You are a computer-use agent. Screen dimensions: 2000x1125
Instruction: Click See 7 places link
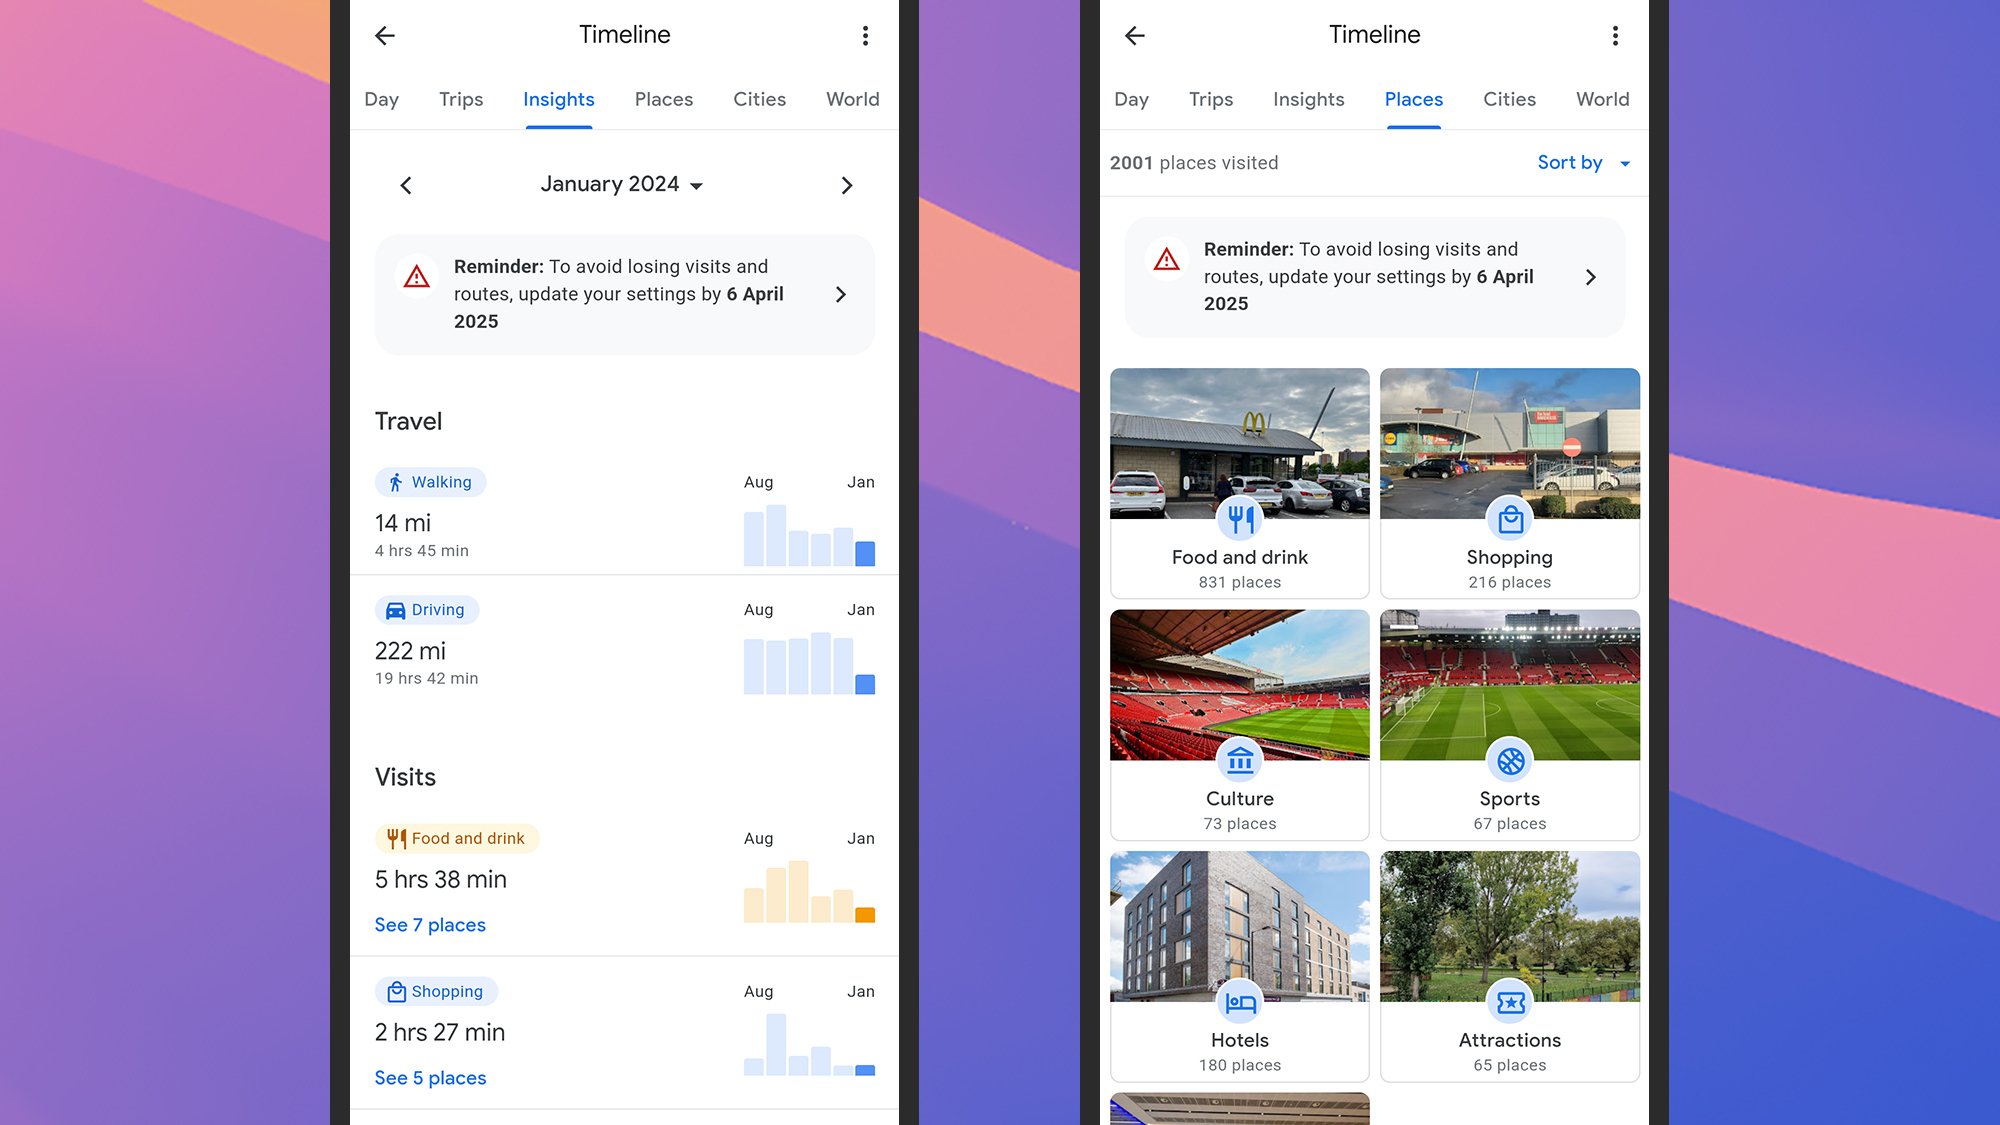click(430, 924)
